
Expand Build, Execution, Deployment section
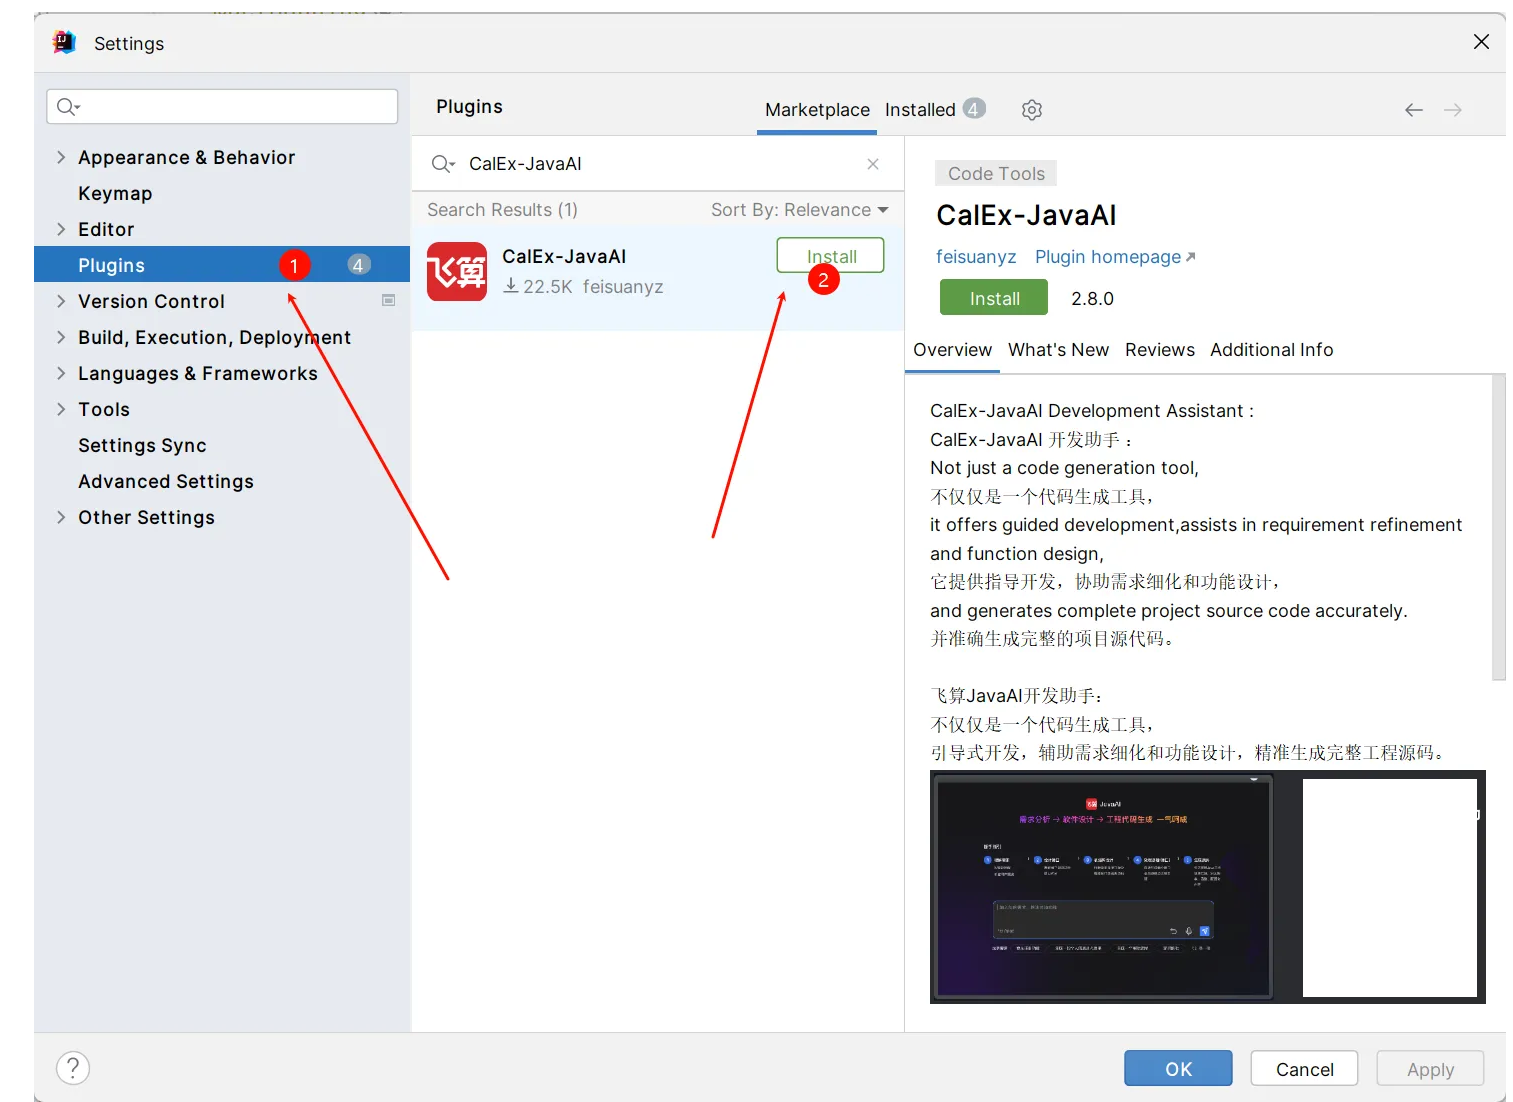click(x=61, y=337)
